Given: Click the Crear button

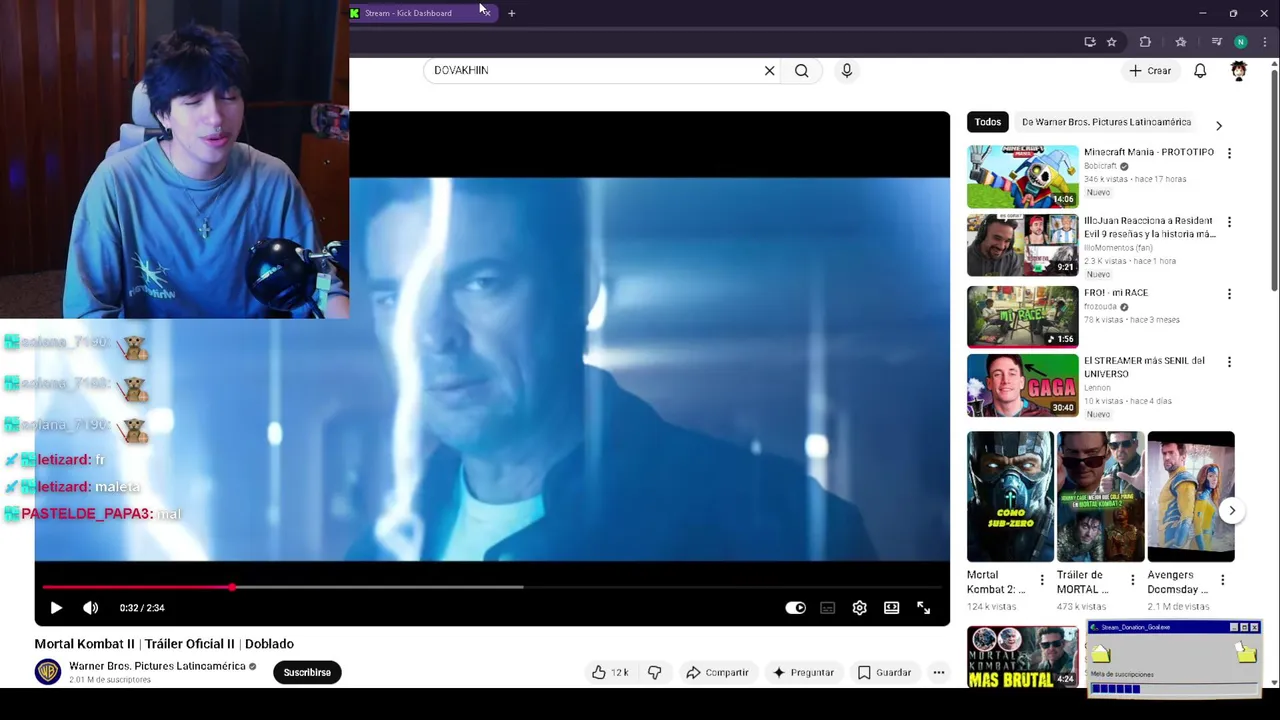Looking at the screenshot, I should pyautogui.click(x=1150, y=71).
